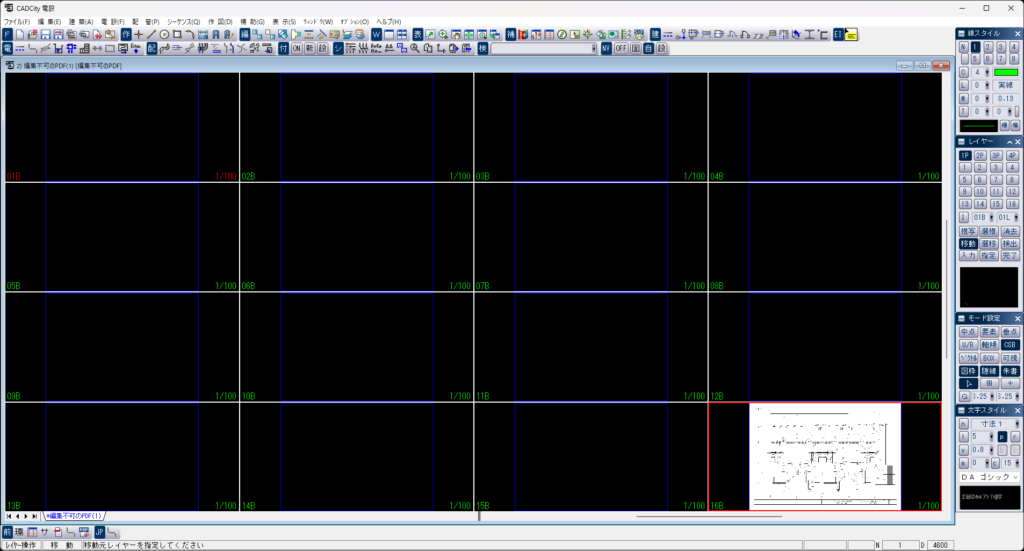1024x551 pixels.
Task: Toggle 隠線 hidden line mode
Action: tap(989, 371)
